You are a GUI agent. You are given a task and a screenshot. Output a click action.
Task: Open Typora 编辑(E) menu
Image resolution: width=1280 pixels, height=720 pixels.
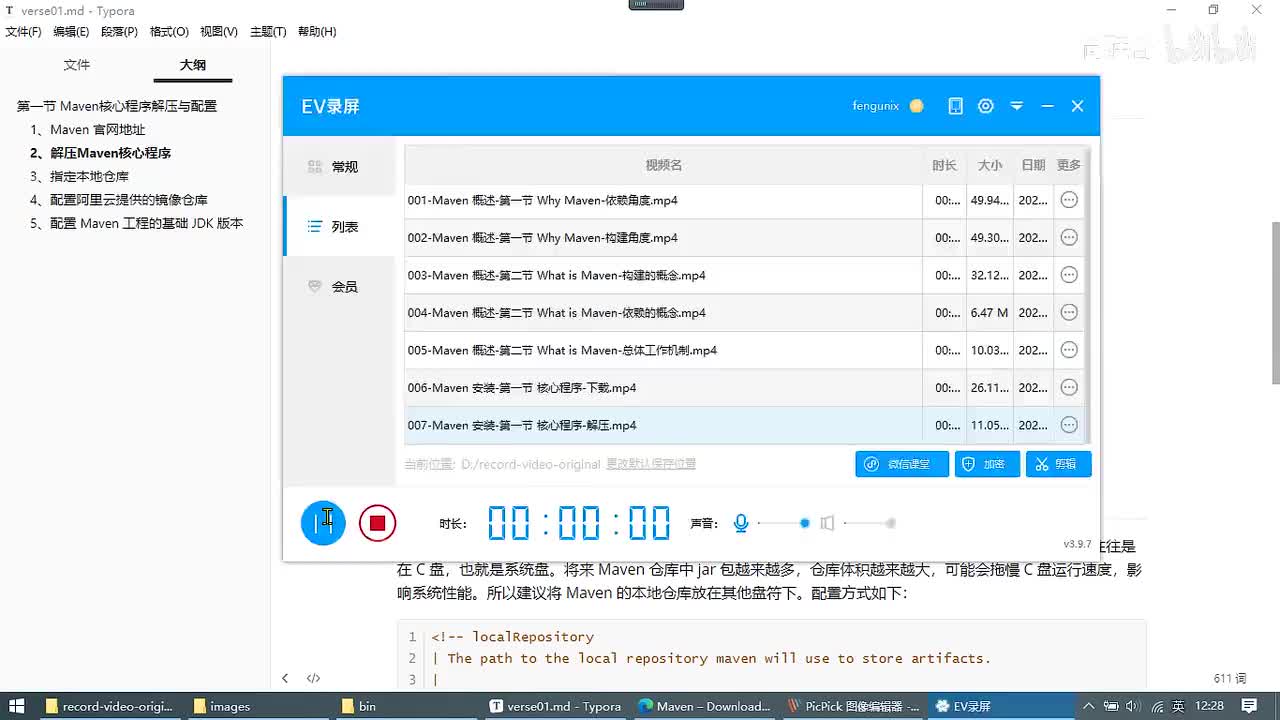(71, 32)
